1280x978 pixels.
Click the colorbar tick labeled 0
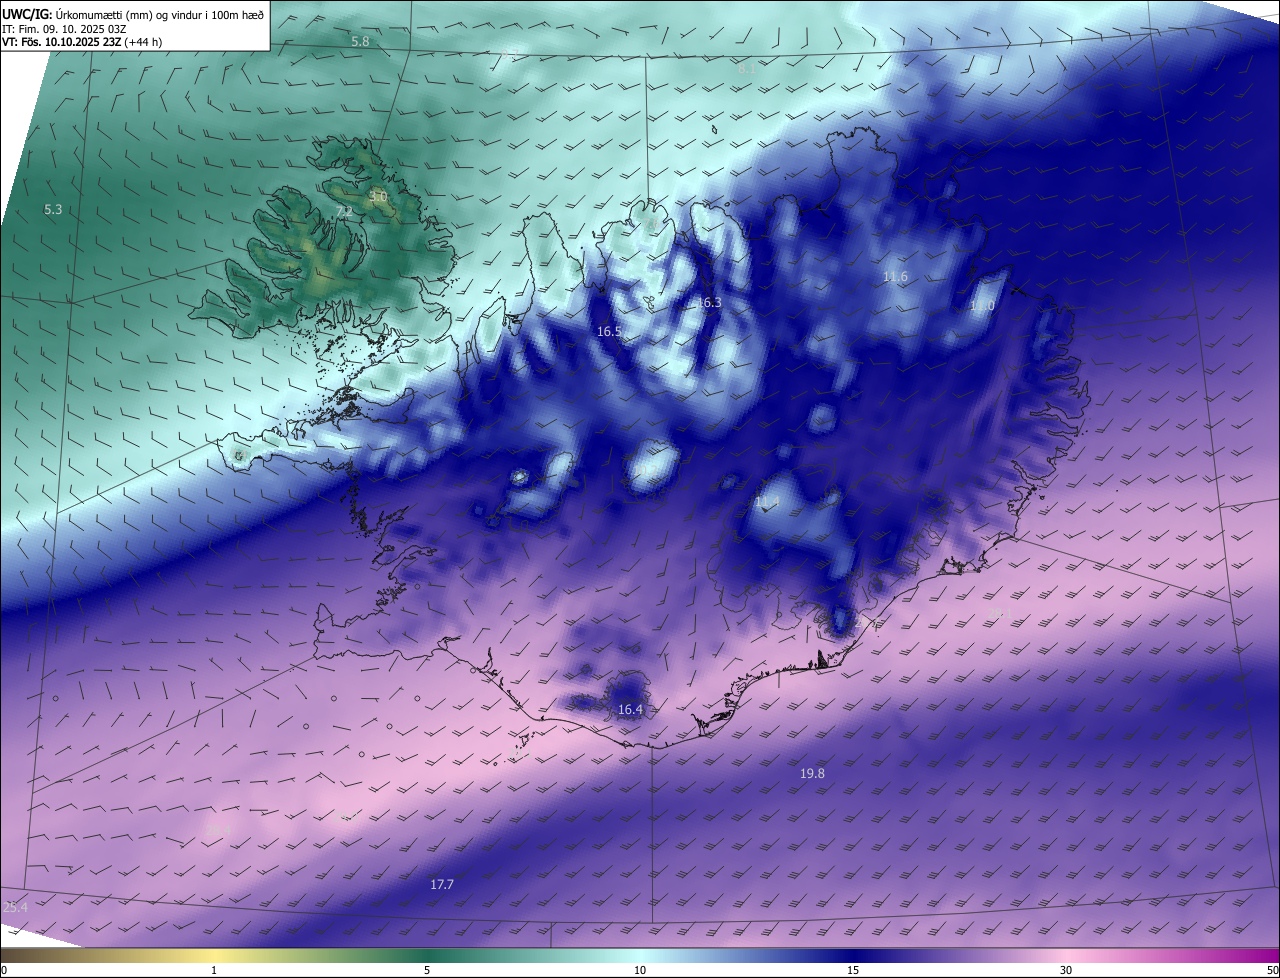pyautogui.click(x=4, y=970)
